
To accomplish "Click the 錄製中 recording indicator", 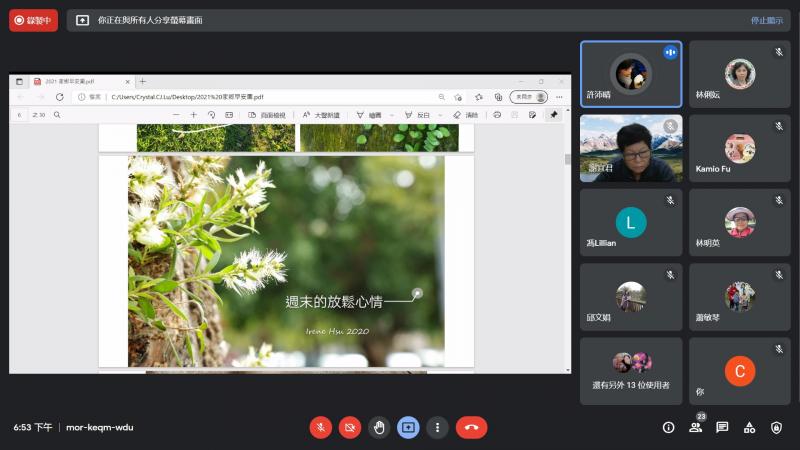I will coord(34,20).
